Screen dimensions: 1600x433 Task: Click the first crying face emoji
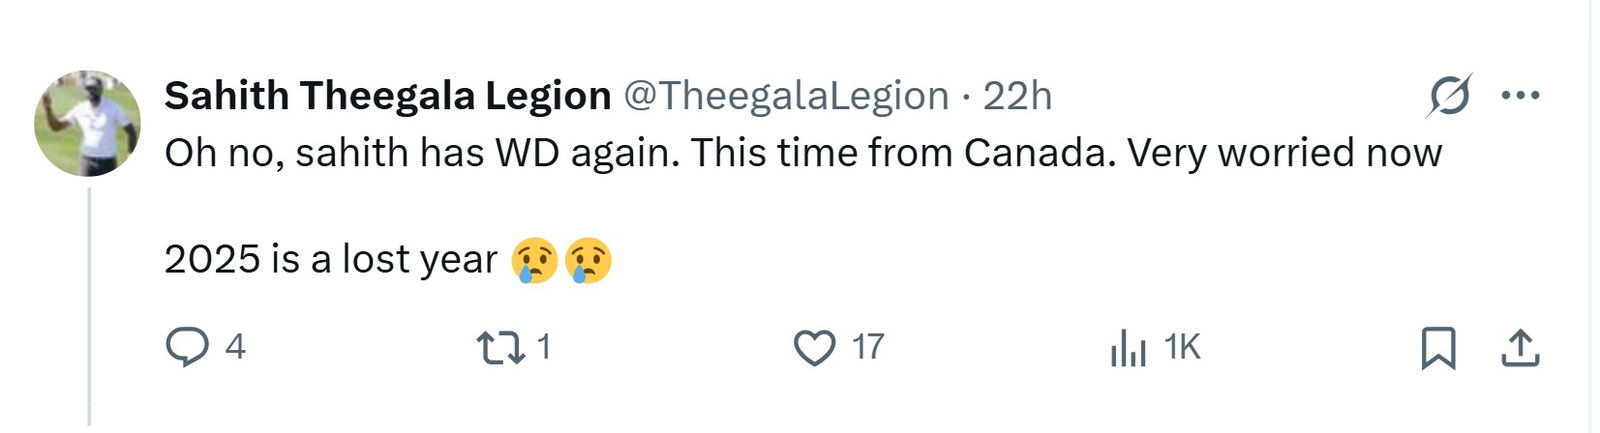point(534,261)
